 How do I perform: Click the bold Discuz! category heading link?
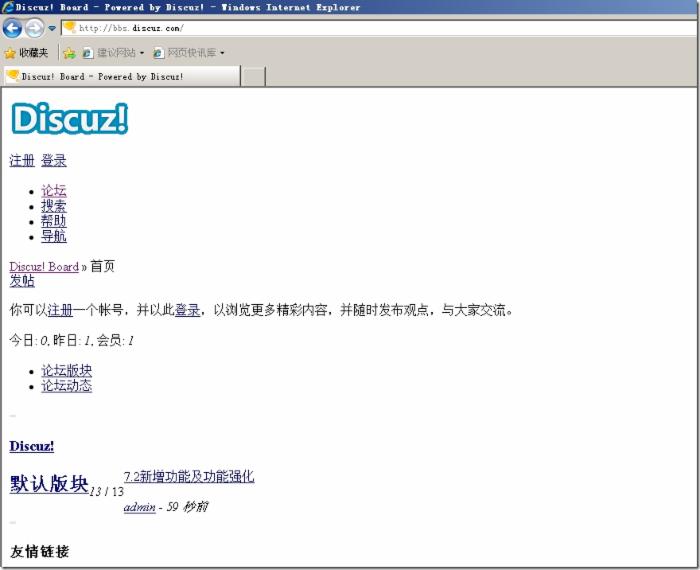[32, 446]
